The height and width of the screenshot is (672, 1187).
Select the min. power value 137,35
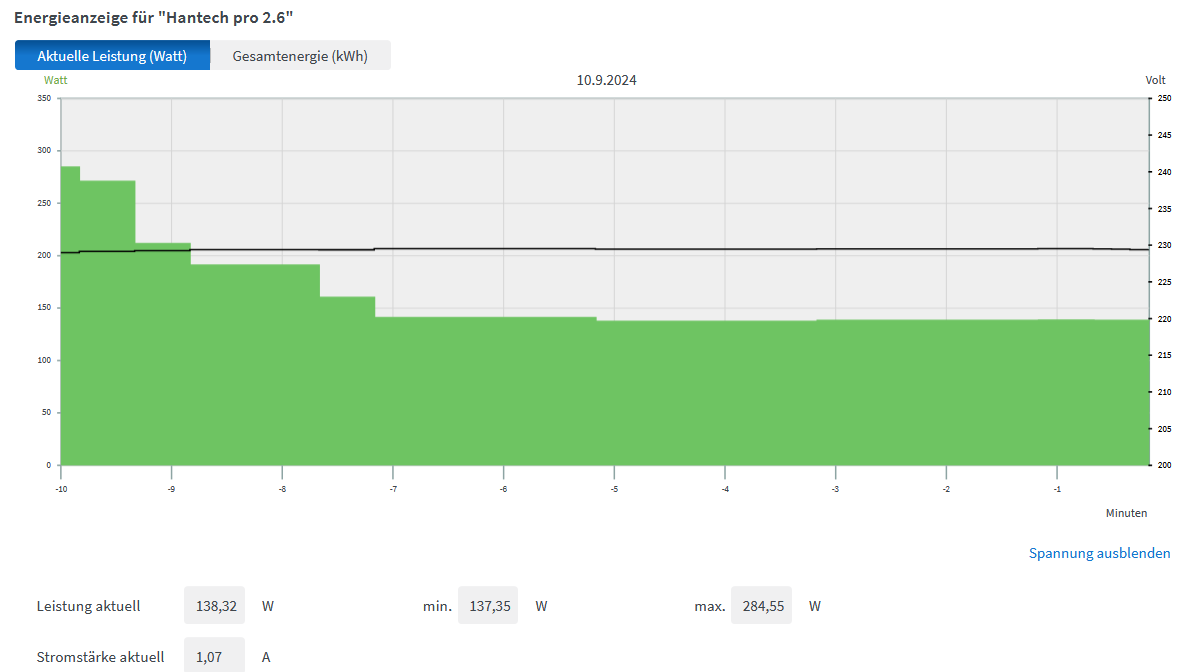488,606
